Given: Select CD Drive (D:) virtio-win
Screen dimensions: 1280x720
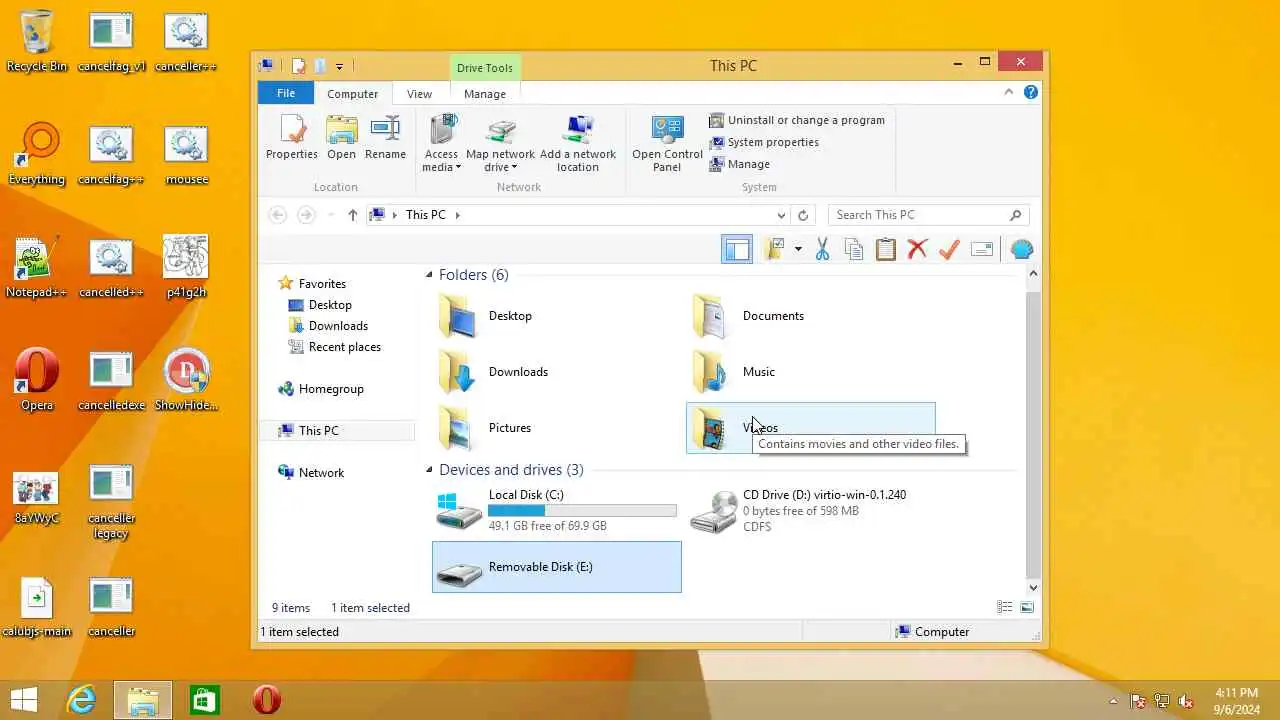Looking at the screenshot, I should click(811, 510).
